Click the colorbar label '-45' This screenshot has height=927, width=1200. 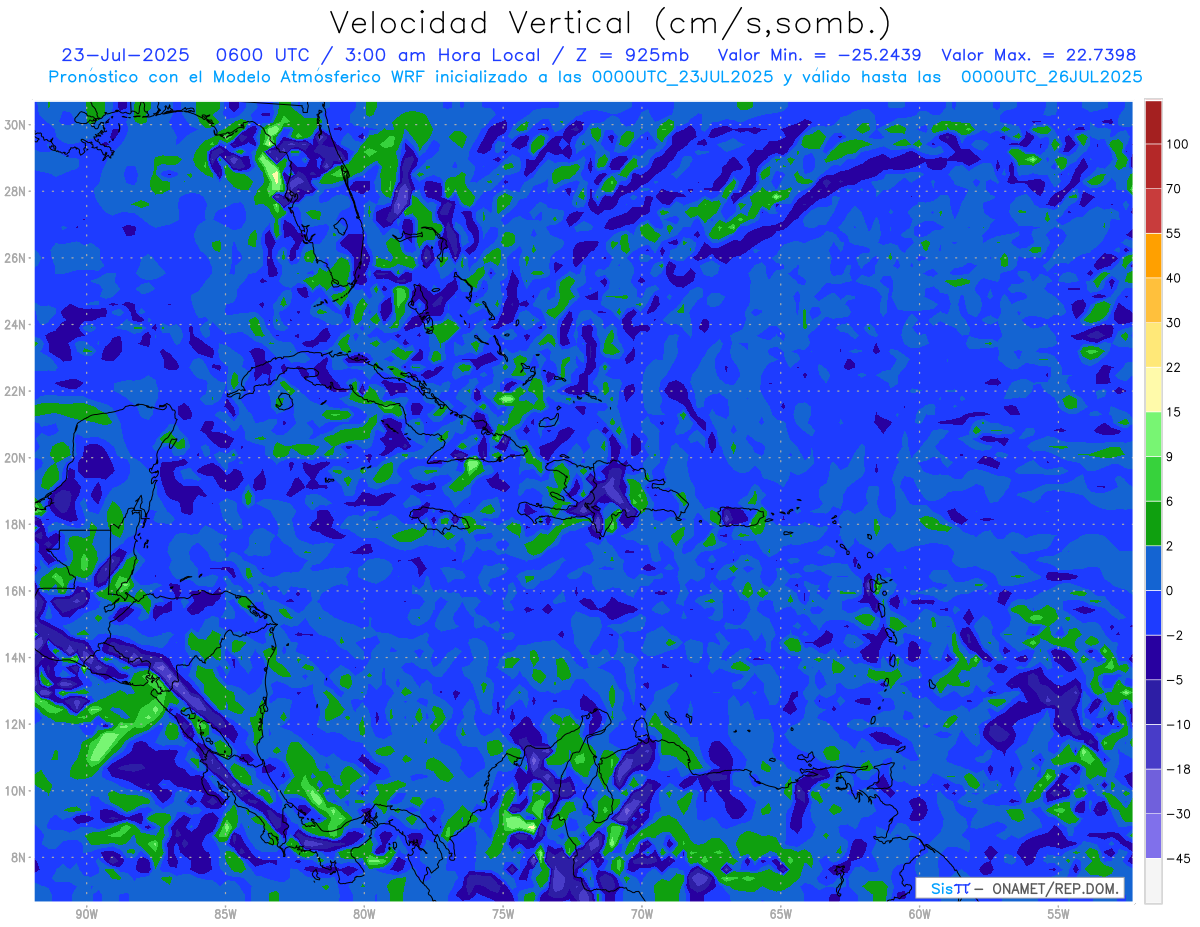(1177, 858)
